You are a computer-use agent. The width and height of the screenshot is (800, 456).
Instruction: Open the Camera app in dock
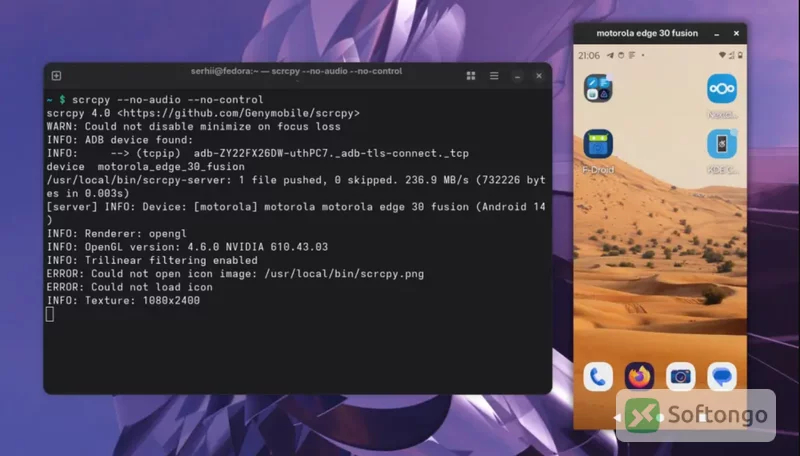point(681,377)
